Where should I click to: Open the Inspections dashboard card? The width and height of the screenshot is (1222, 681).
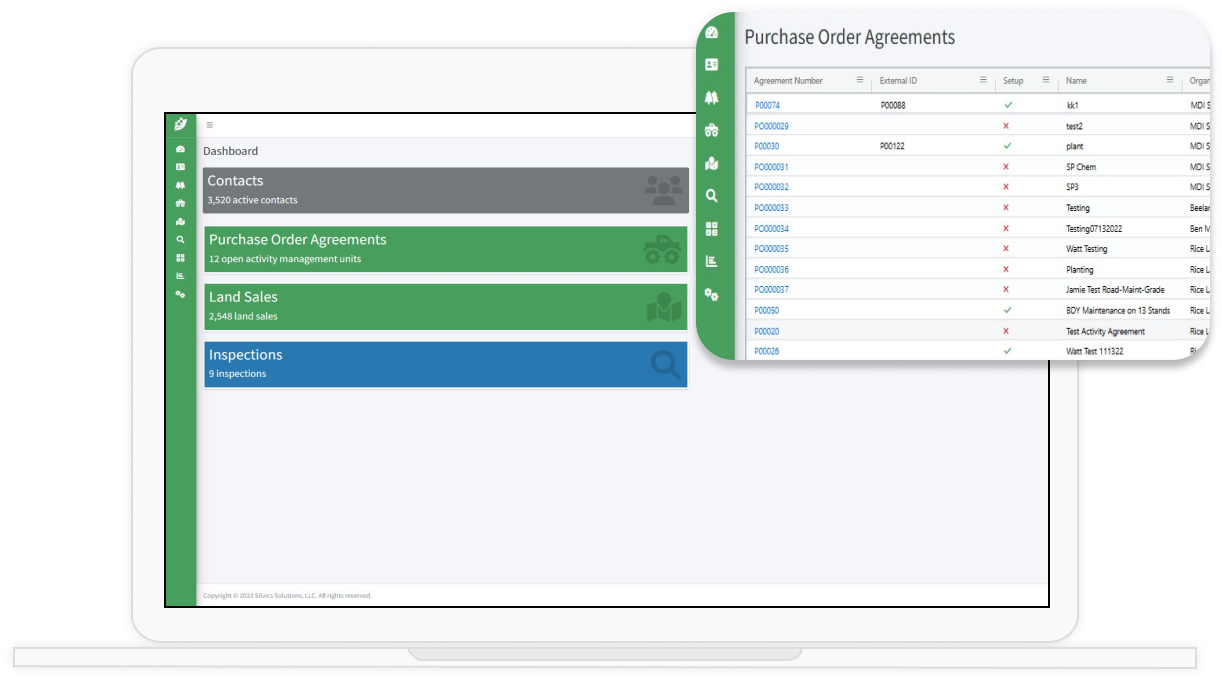pyautogui.click(x=446, y=364)
